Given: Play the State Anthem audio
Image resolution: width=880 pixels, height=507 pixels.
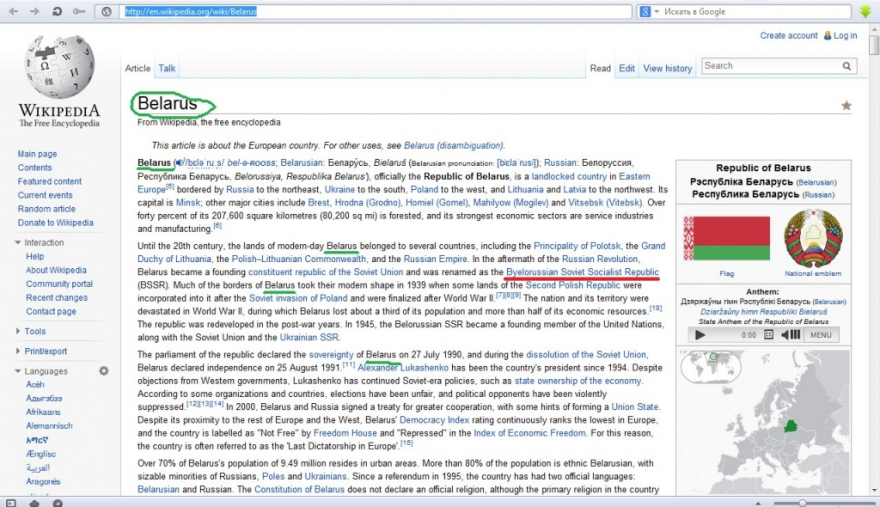Looking at the screenshot, I should [x=700, y=335].
